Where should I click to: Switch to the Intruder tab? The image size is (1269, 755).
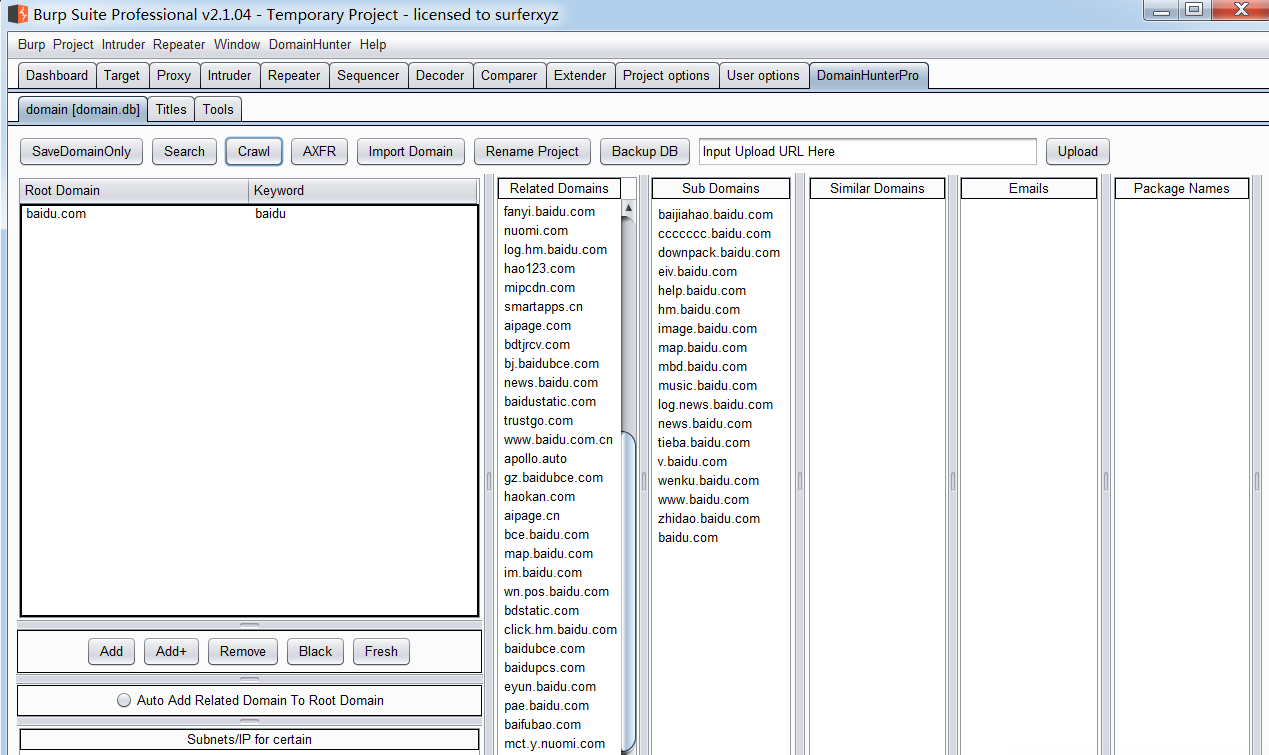229,75
